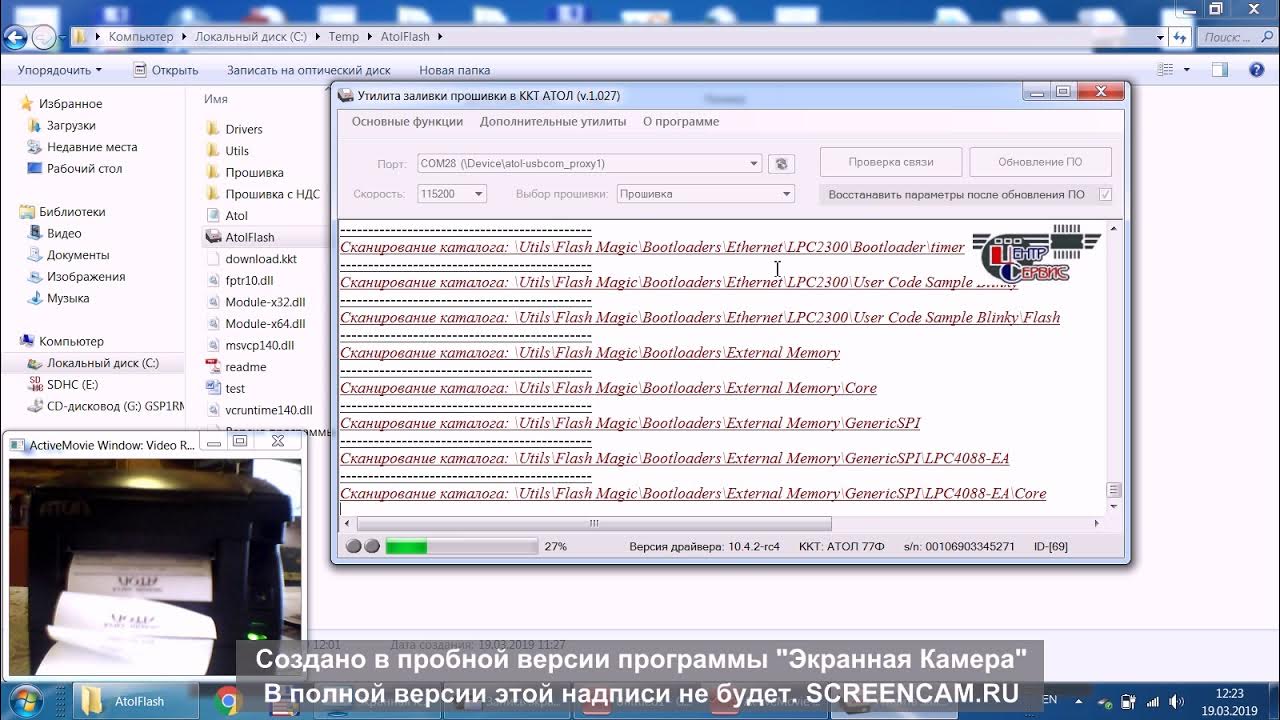Open the О программе menu
The width and height of the screenshot is (1280, 720).
pos(681,121)
